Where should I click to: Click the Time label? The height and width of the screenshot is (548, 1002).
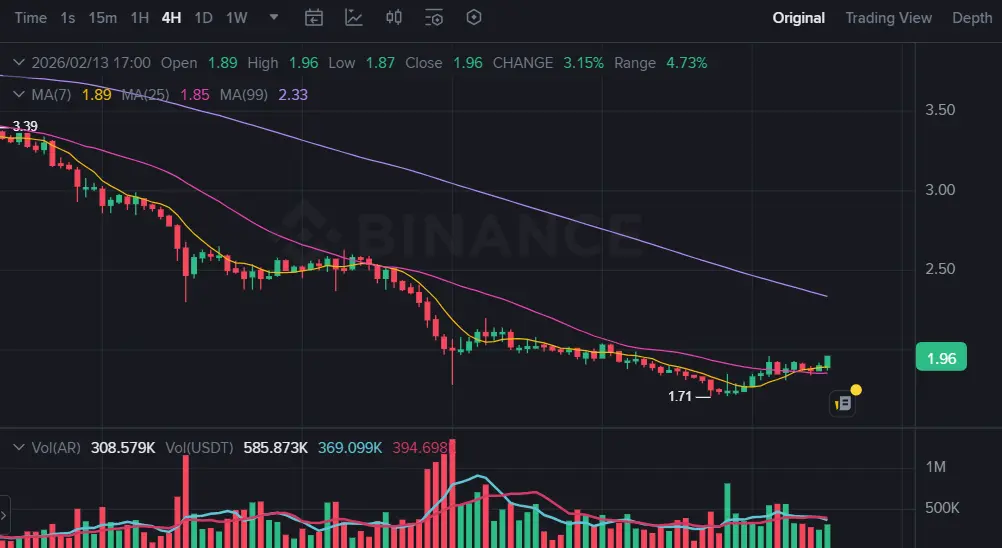coord(30,18)
